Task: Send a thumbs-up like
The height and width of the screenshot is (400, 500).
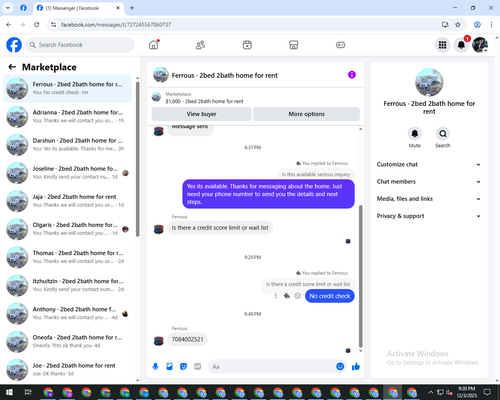Action: tap(356, 367)
